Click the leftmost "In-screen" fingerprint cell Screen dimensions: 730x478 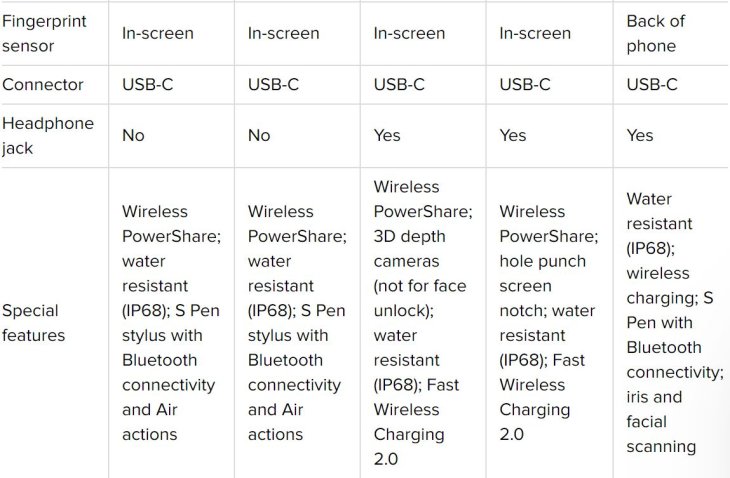[x=158, y=33]
